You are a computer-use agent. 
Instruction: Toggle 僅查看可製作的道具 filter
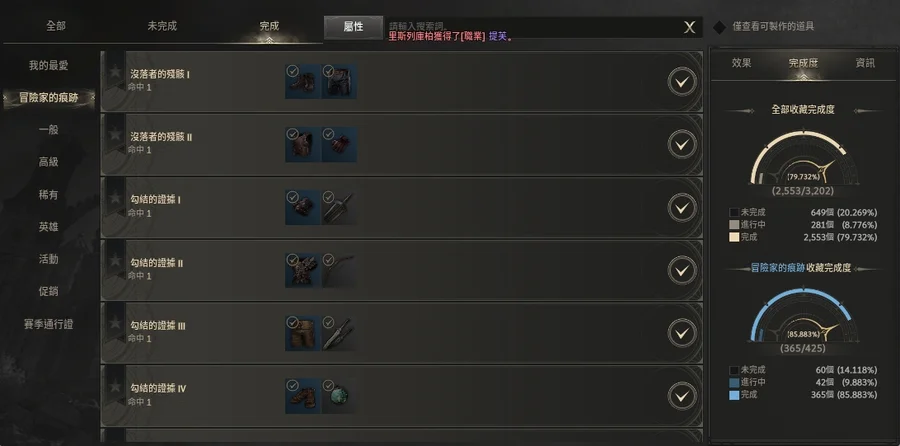click(719, 27)
